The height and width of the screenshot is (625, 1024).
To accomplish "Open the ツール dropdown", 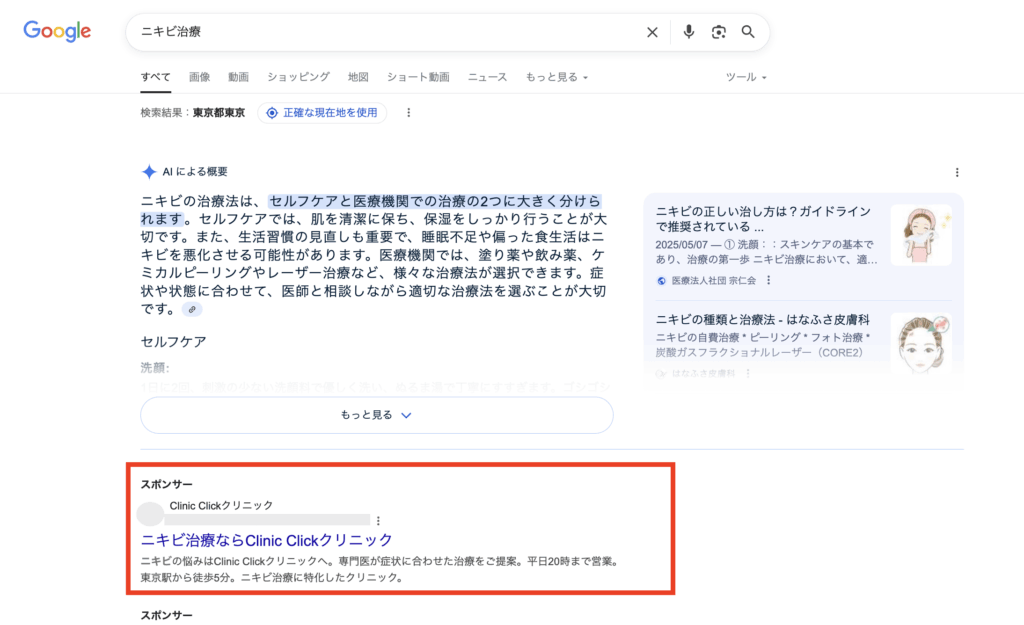I will click(746, 77).
